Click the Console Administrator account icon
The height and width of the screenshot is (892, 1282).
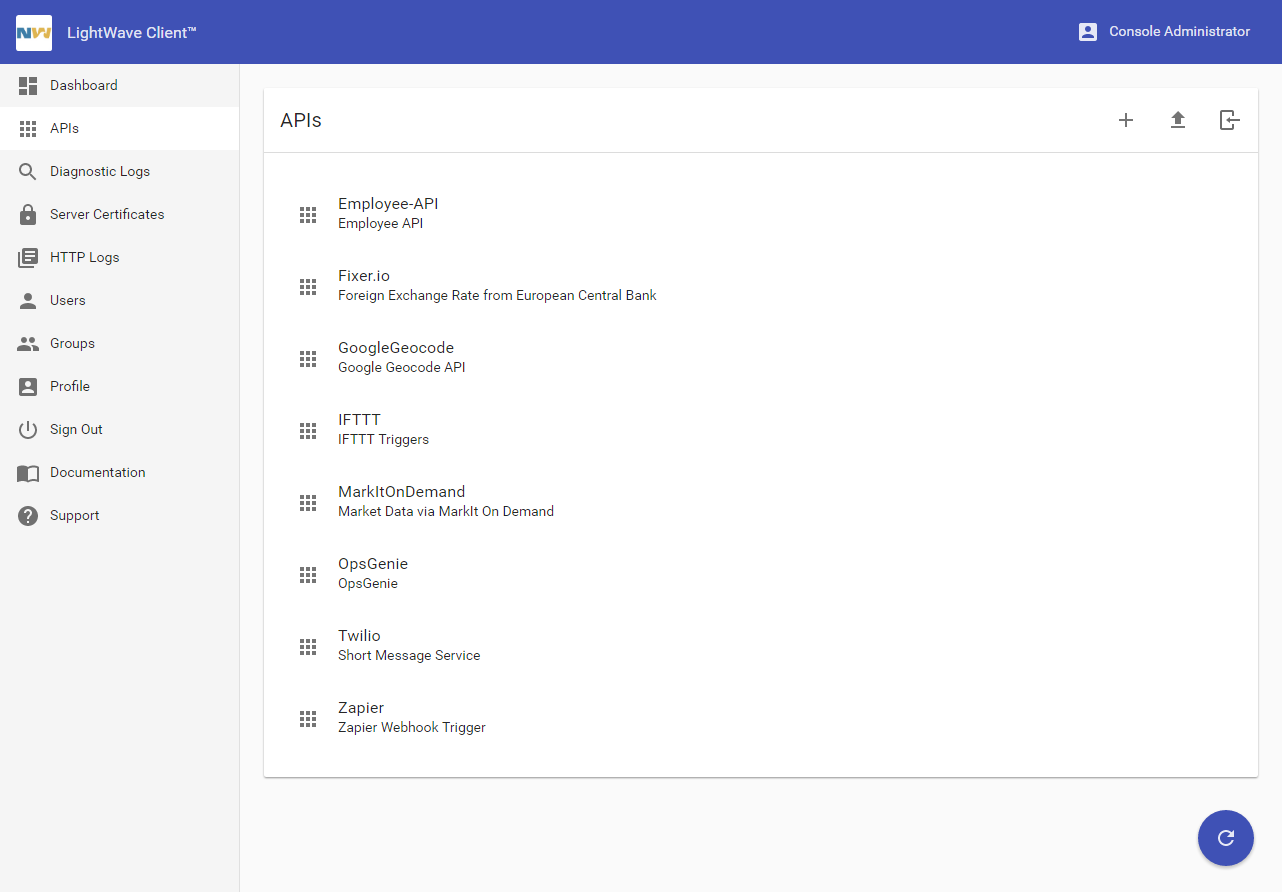pos(1088,32)
